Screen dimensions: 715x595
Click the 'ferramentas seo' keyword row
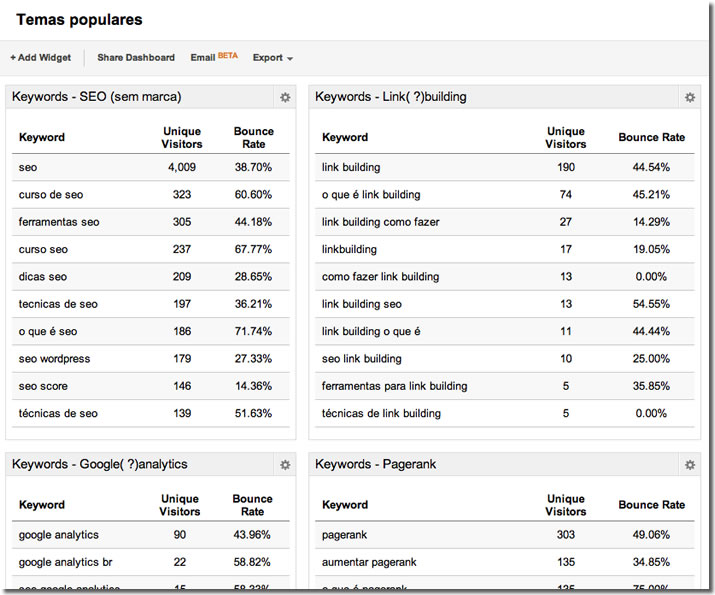pos(59,222)
